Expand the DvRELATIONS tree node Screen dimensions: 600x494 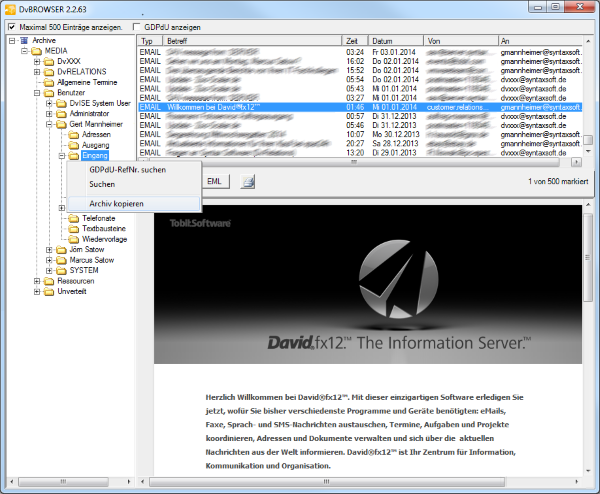pos(37,72)
